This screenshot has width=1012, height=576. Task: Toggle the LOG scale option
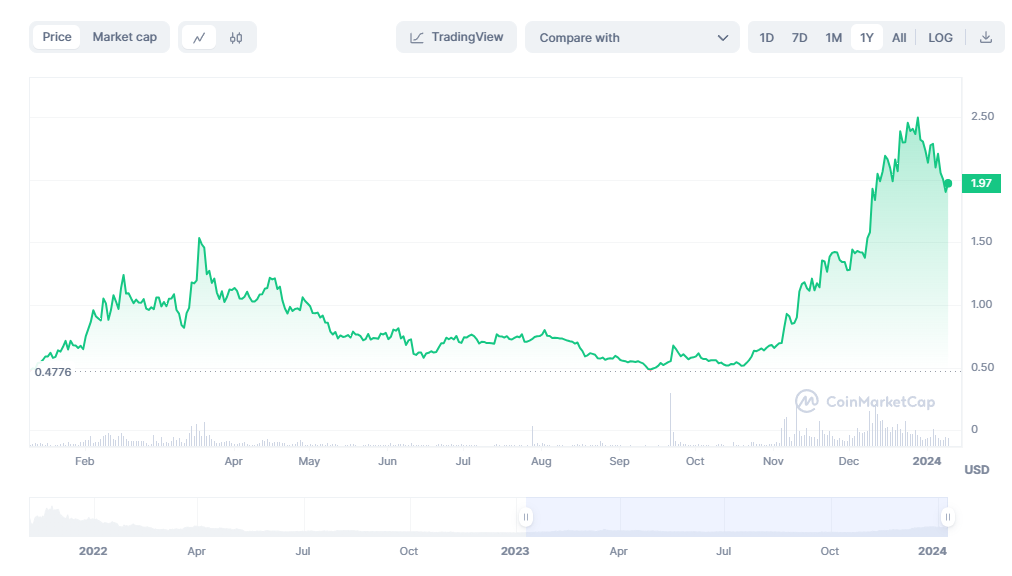click(x=940, y=38)
